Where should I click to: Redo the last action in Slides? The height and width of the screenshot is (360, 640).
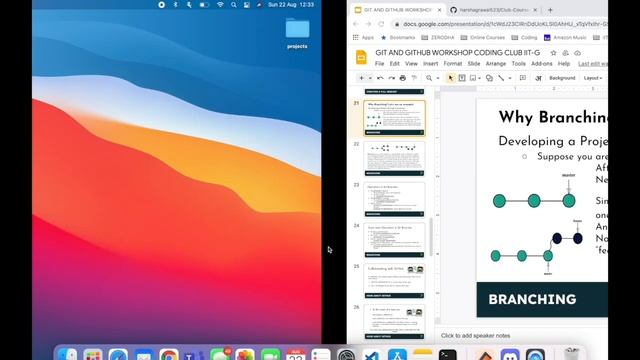pos(391,78)
